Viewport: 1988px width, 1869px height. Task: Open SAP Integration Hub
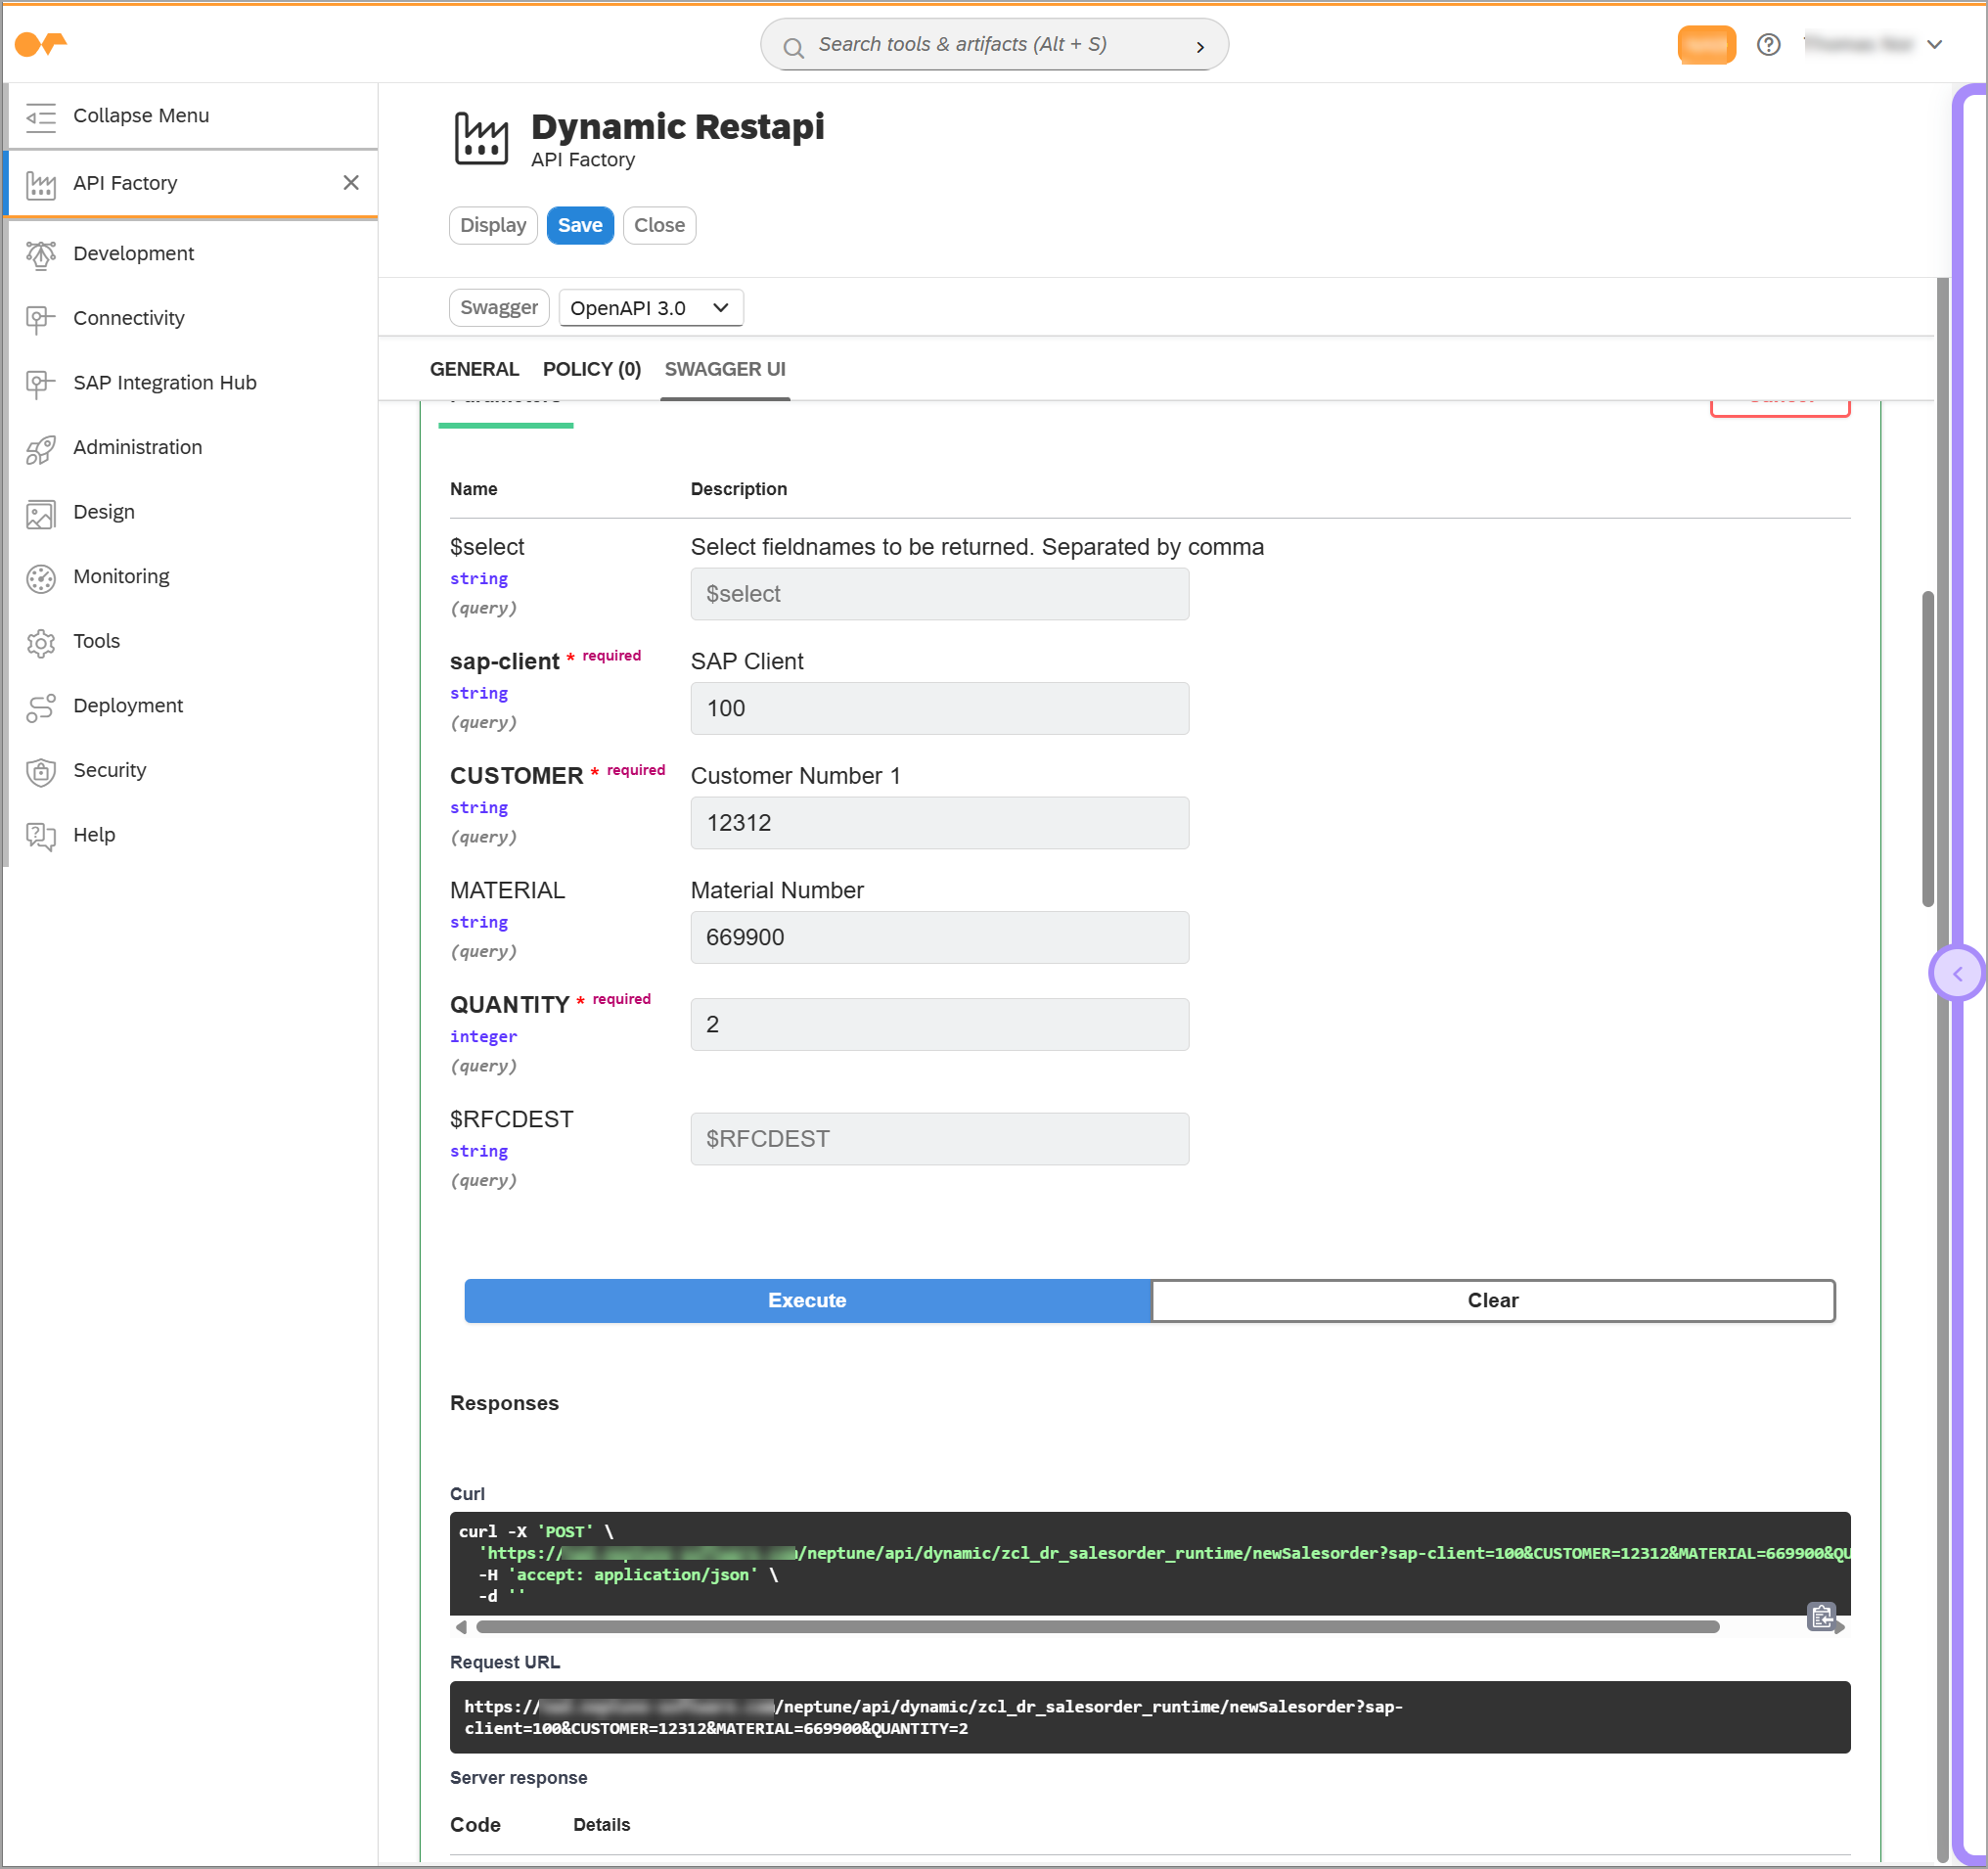point(40,383)
